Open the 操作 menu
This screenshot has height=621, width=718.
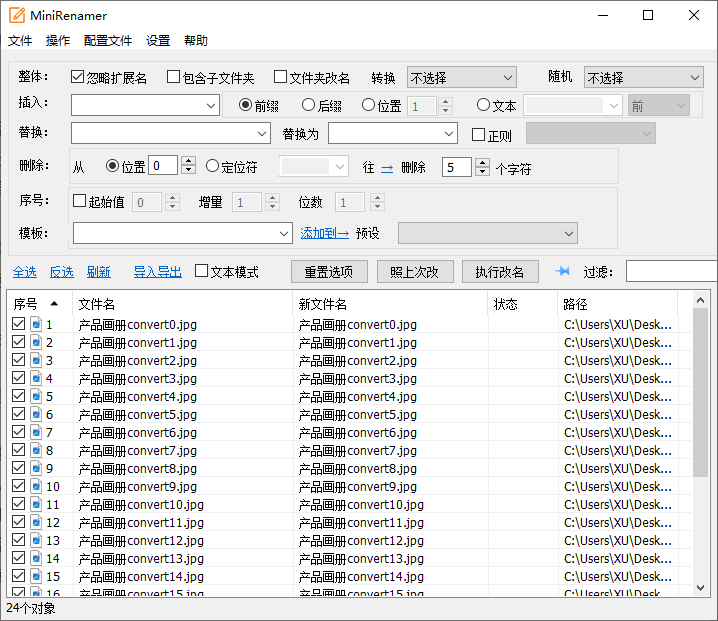pos(58,41)
